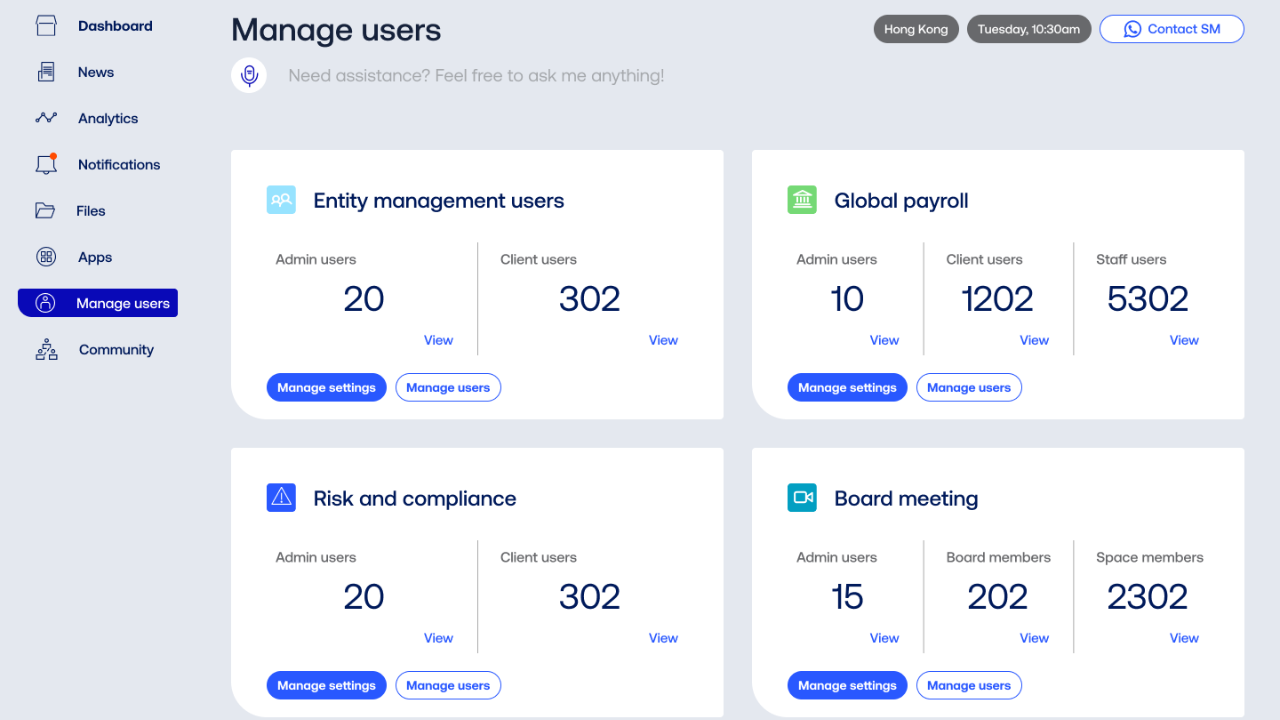The image size is (1280, 720).
Task: Open Manage settings for Entity management users
Action: coord(326,388)
